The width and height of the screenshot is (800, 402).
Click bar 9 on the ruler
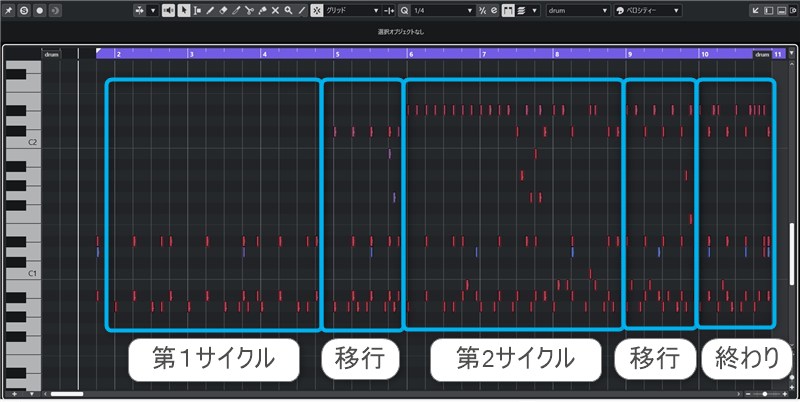tap(630, 54)
